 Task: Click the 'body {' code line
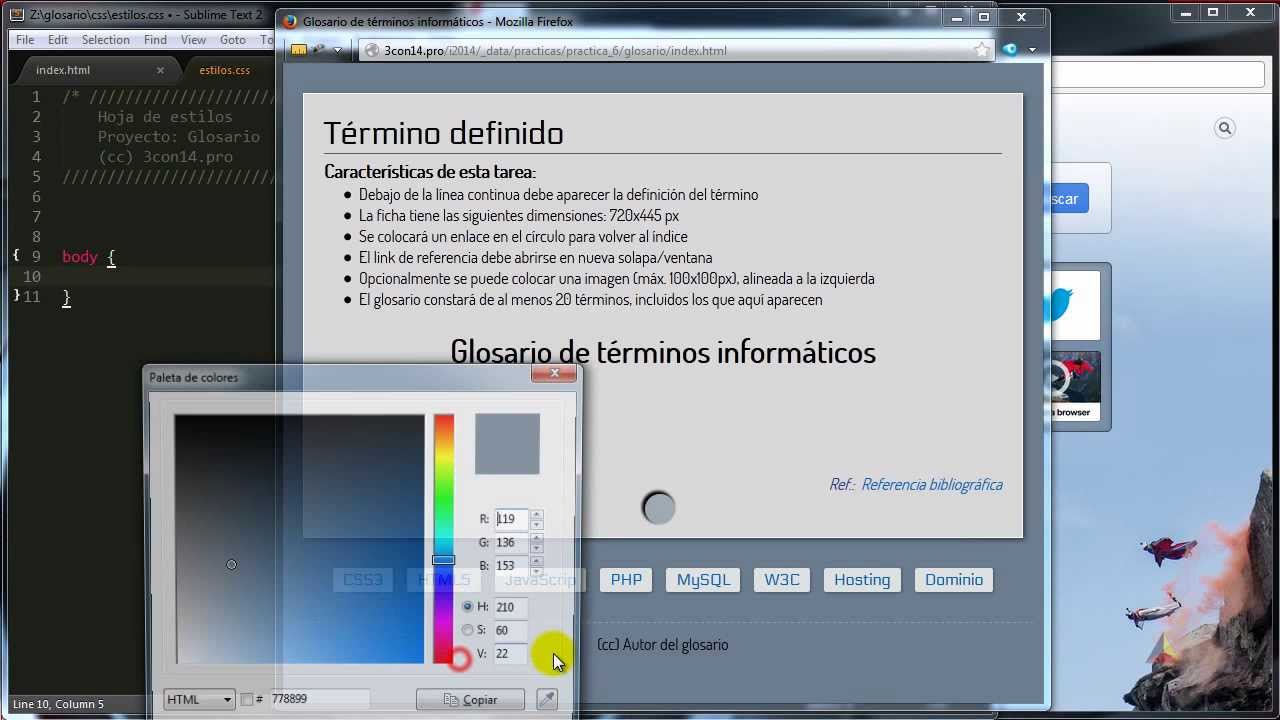[89, 257]
